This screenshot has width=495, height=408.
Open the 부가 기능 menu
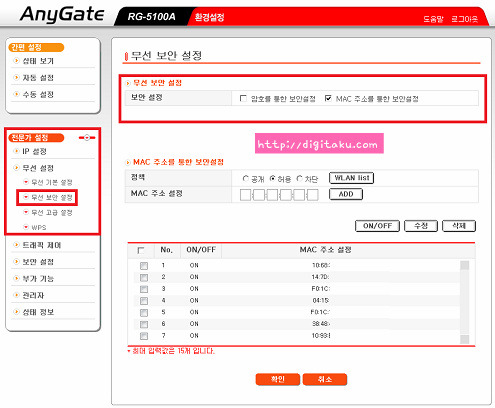[38, 279]
